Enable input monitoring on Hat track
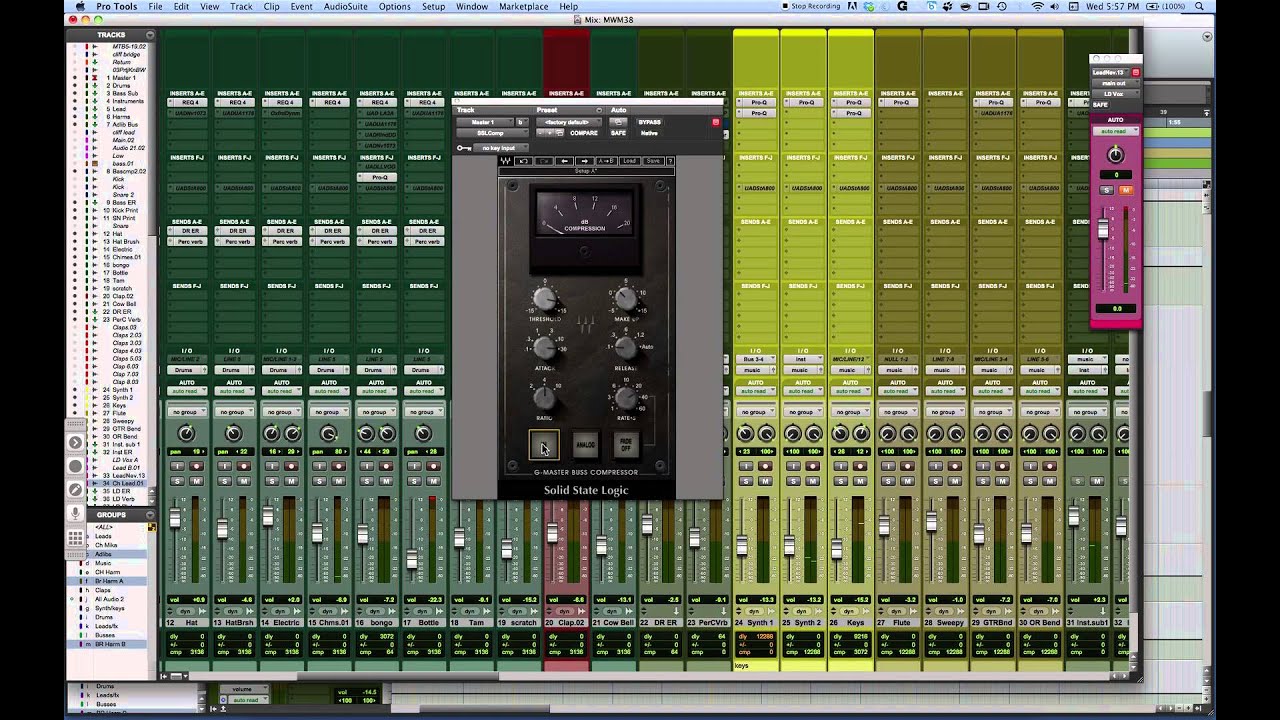Viewport: 1280px width, 720px height. [x=177, y=466]
